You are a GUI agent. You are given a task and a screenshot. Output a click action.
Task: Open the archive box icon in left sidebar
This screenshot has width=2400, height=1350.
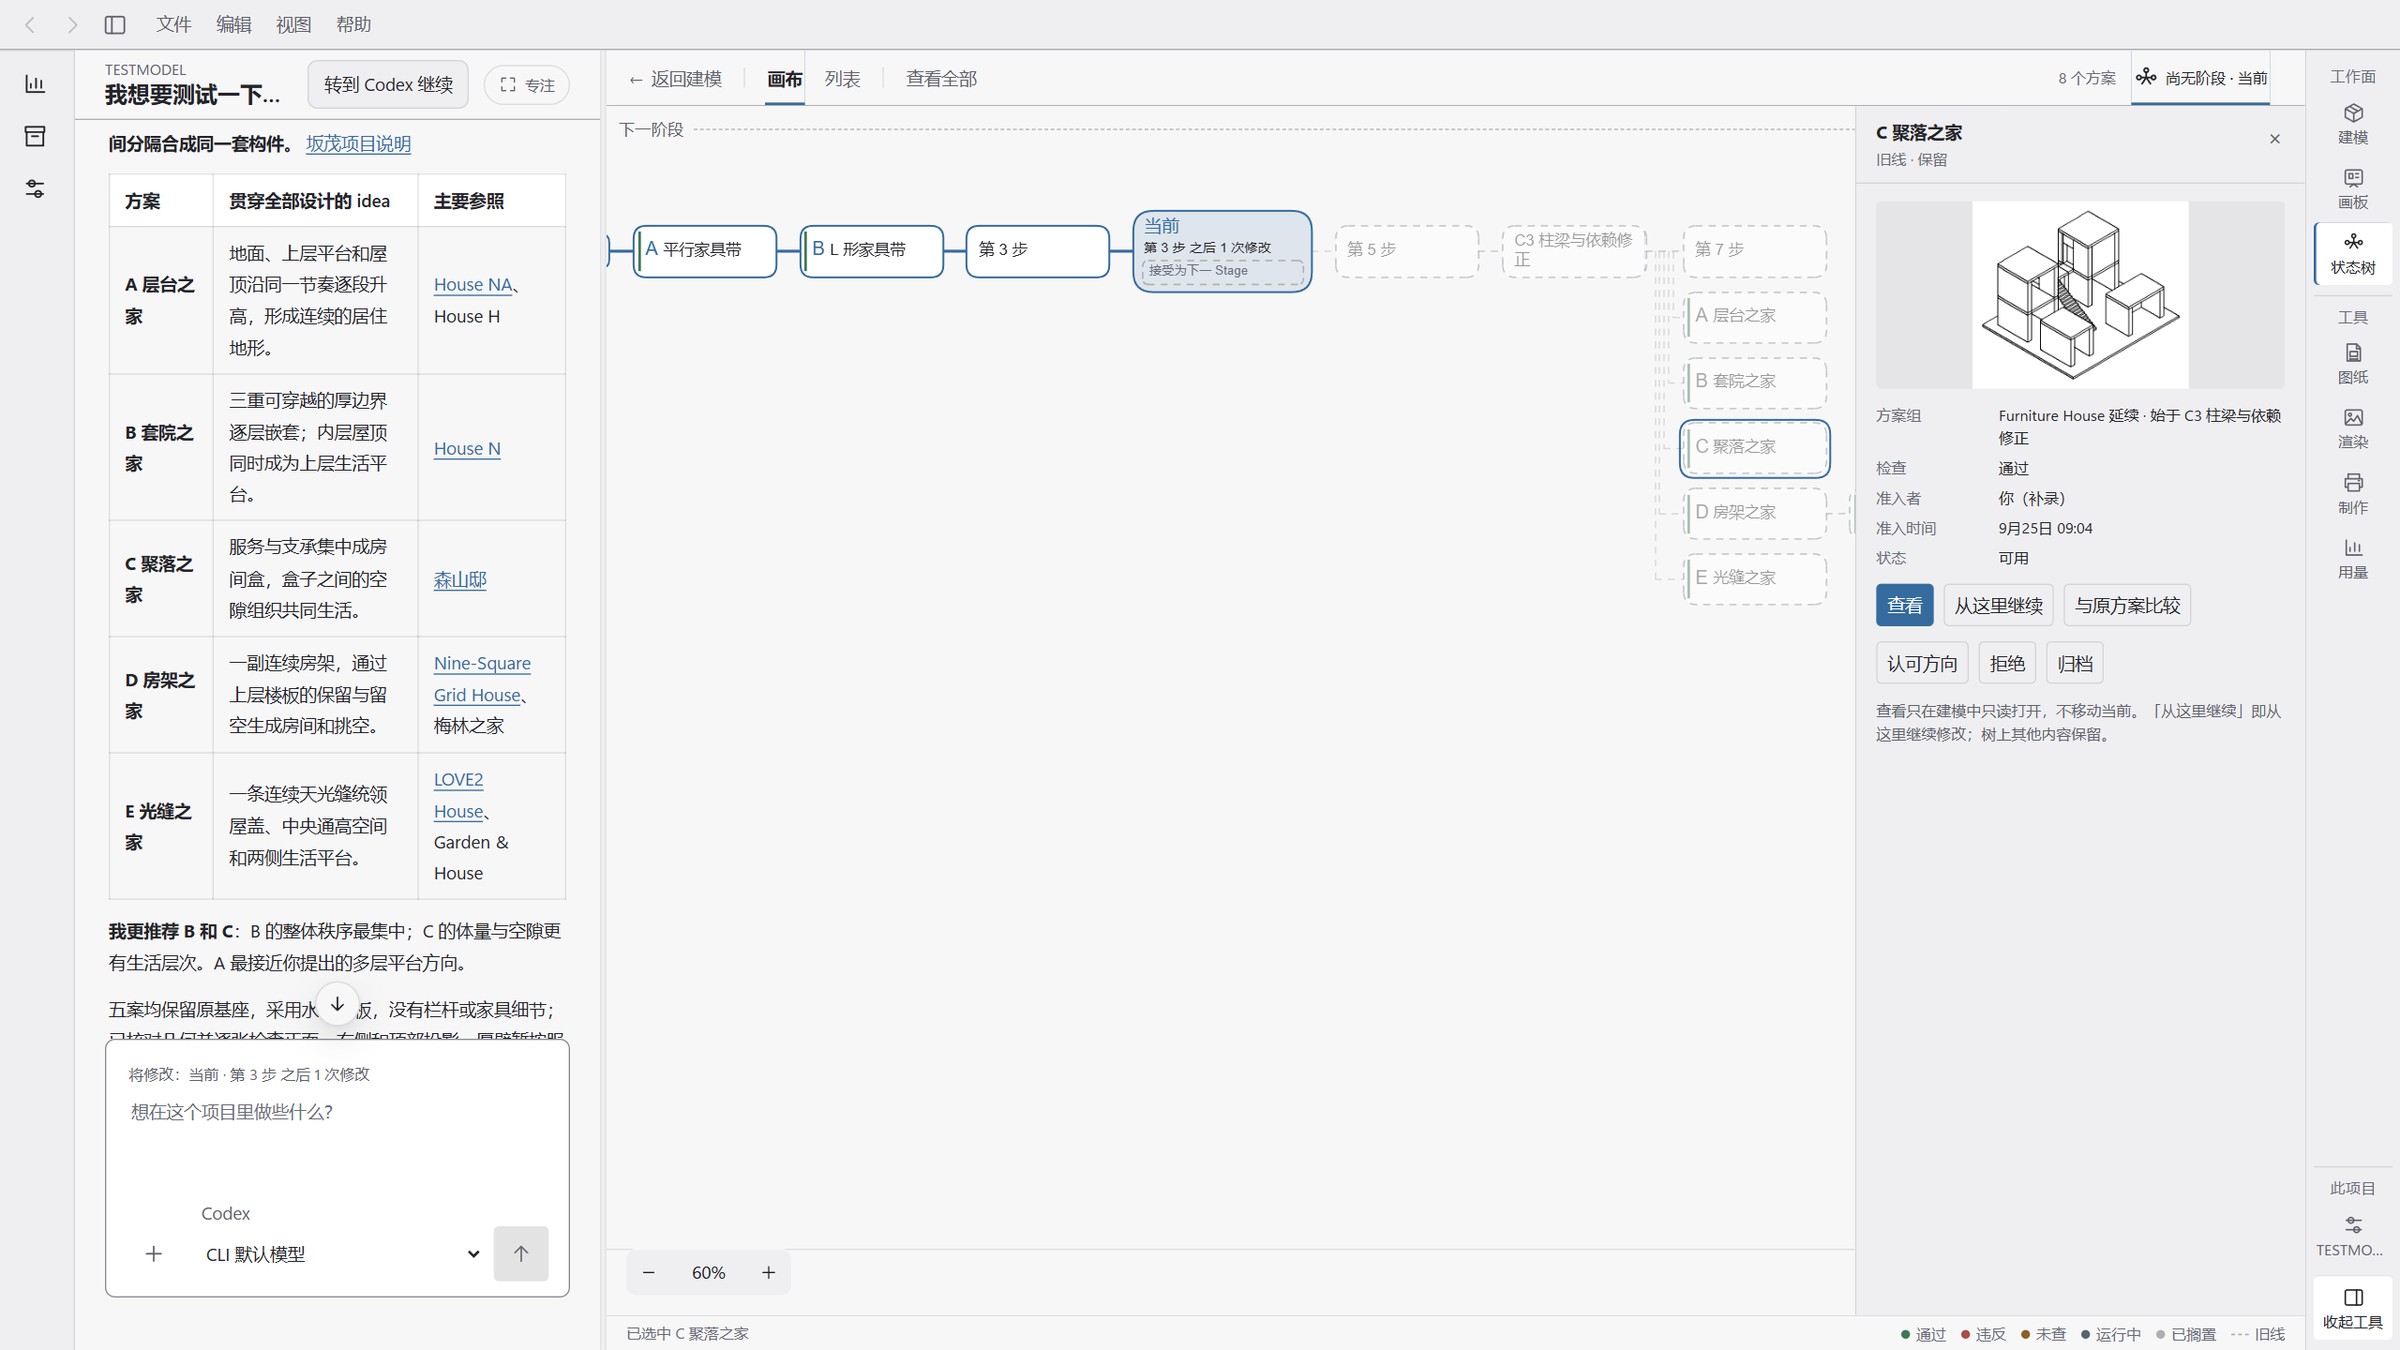tap(35, 136)
